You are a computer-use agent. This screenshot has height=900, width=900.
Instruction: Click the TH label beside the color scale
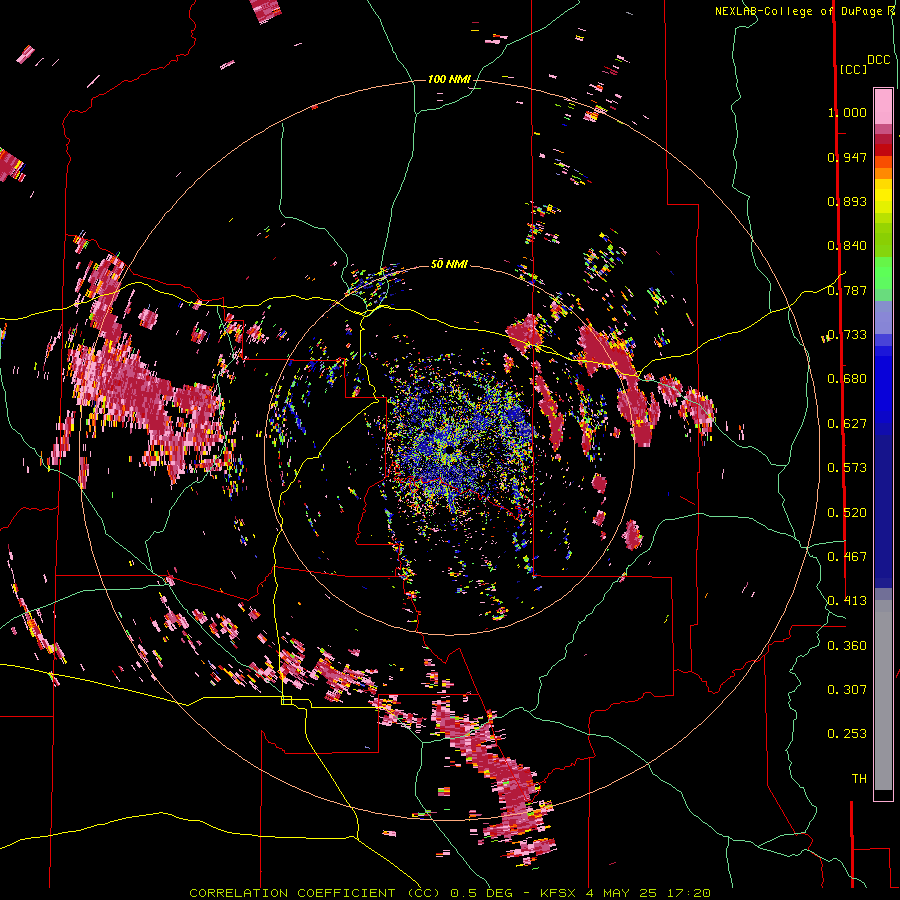click(x=859, y=779)
